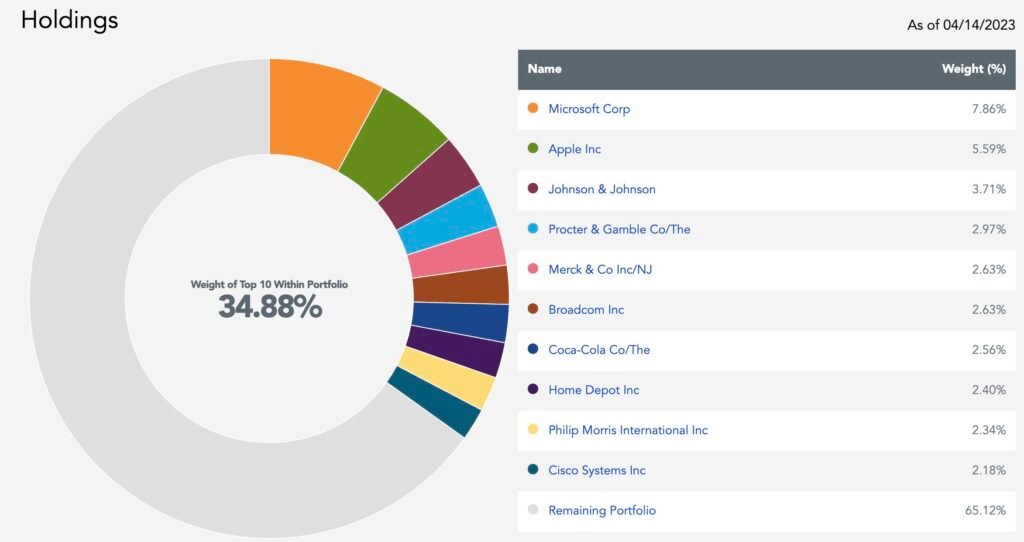The image size is (1024, 542).
Task: Sort by the Weight (%) column header
Action: click(x=973, y=69)
